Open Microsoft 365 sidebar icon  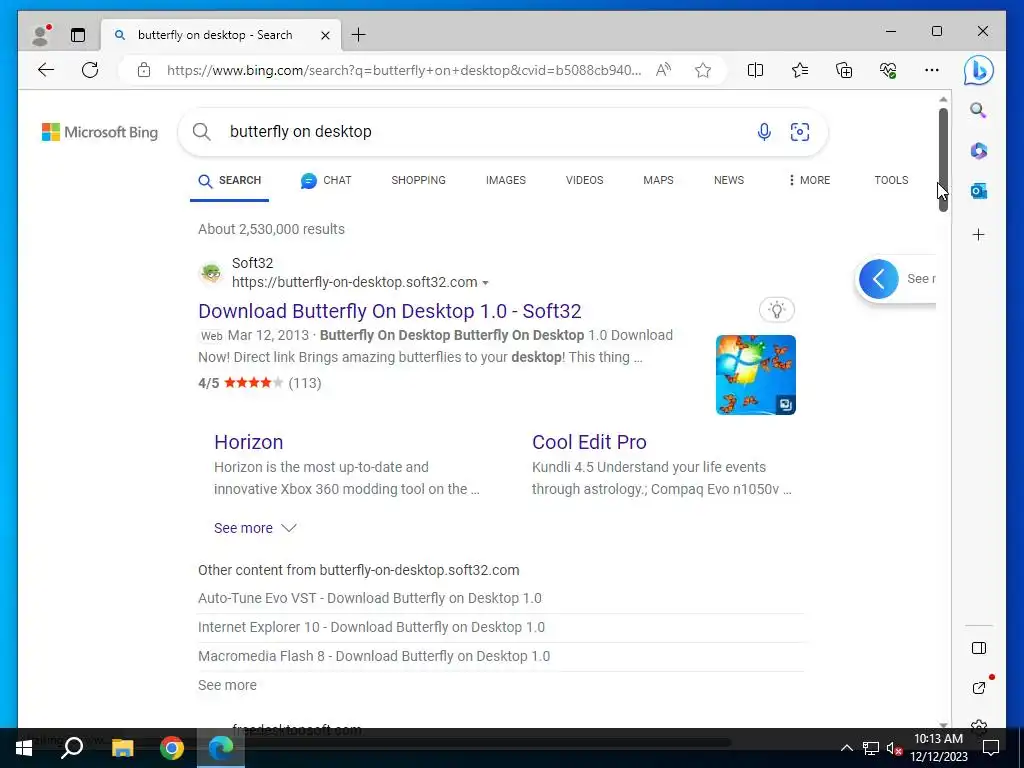(978, 151)
